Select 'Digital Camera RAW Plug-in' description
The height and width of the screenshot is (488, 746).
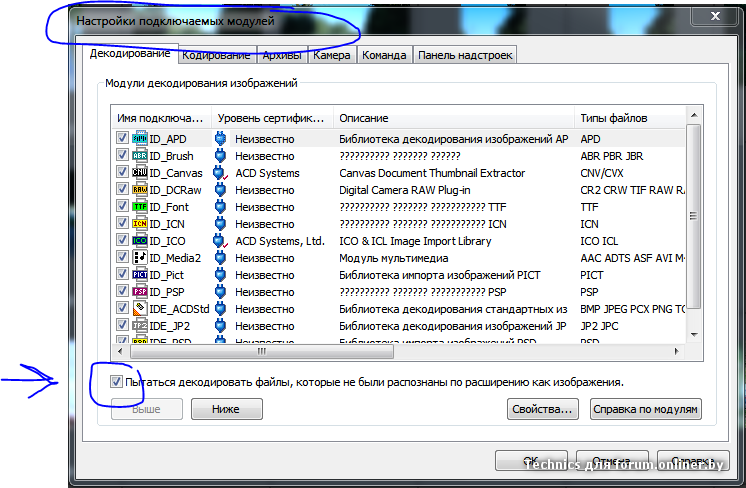[404, 190]
